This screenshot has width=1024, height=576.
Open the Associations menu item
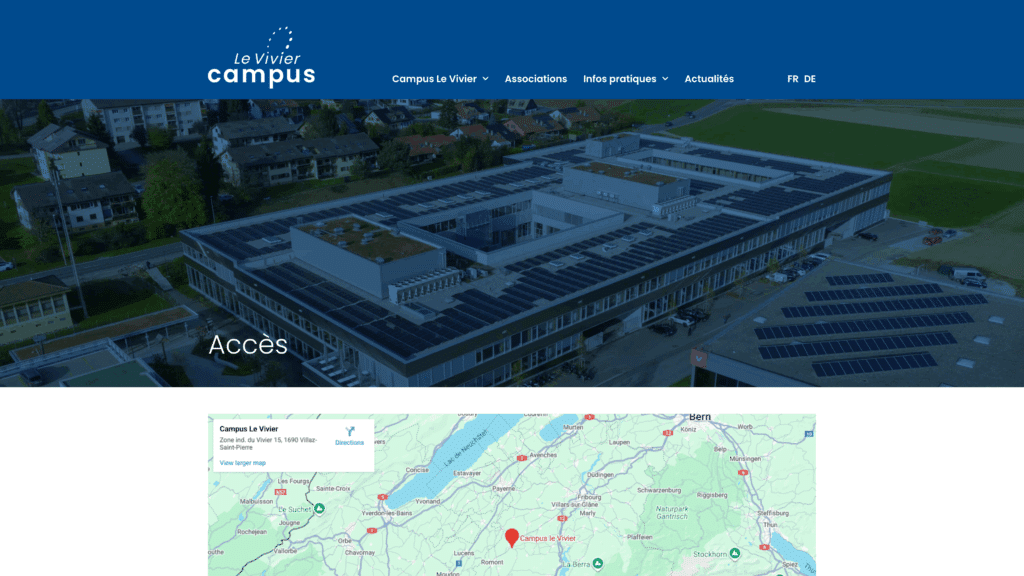pyautogui.click(x=535, y=79)
